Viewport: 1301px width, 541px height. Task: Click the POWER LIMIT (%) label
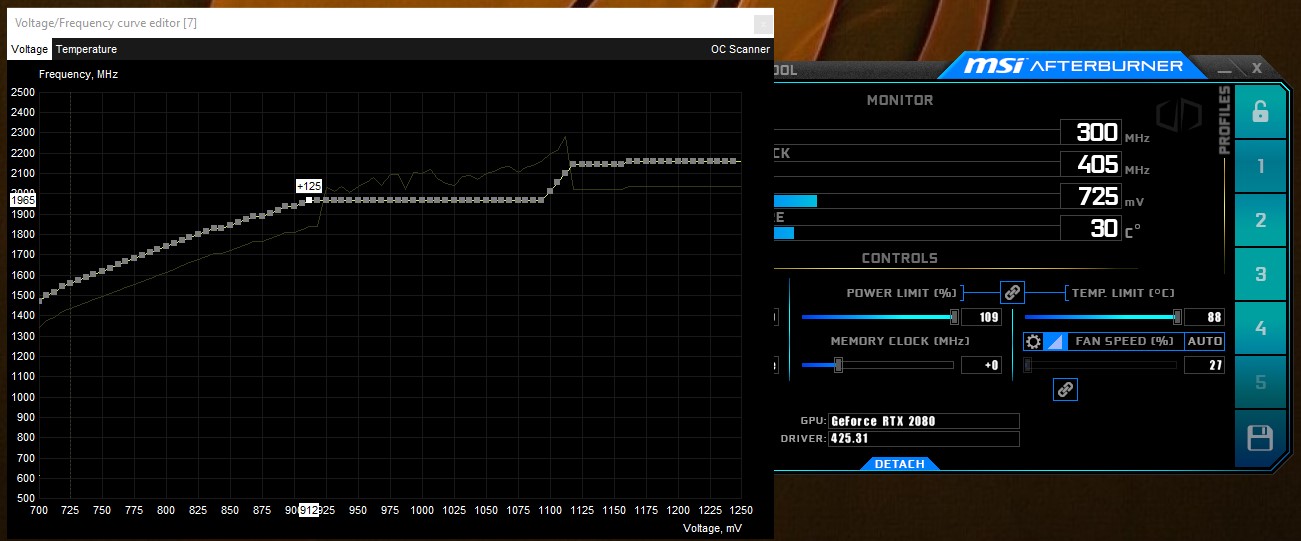tap(903, 293)
